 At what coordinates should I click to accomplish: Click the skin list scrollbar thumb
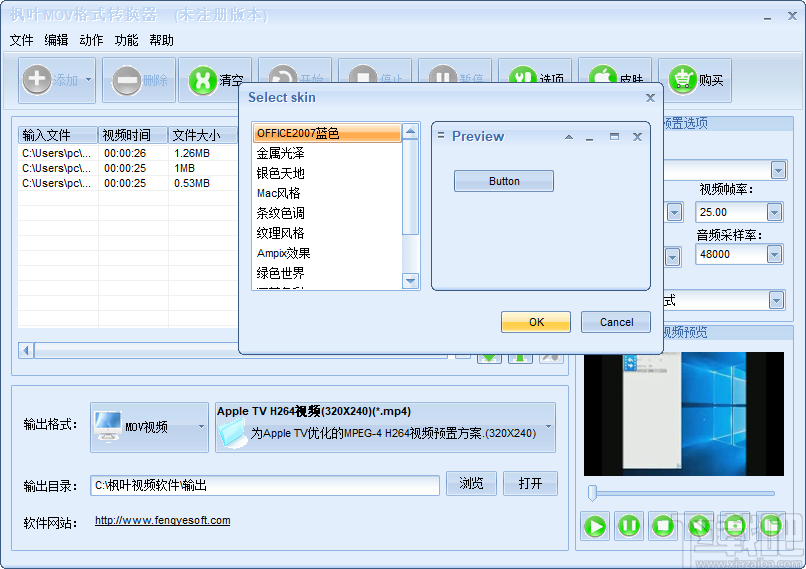click(x=410, y=187)
